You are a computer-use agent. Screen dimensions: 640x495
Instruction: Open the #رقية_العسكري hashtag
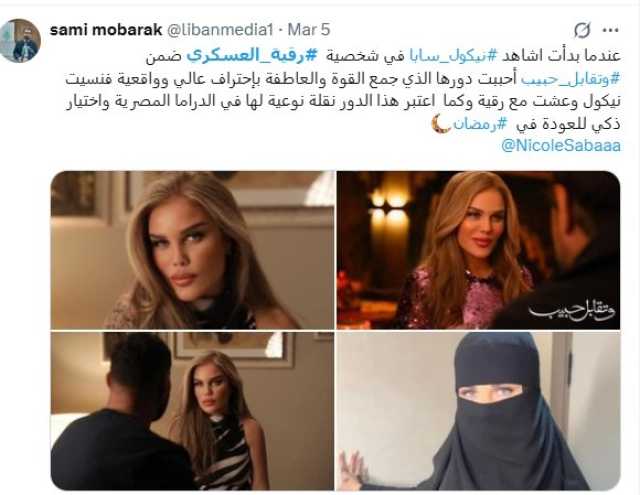click(x=252, y=56)
